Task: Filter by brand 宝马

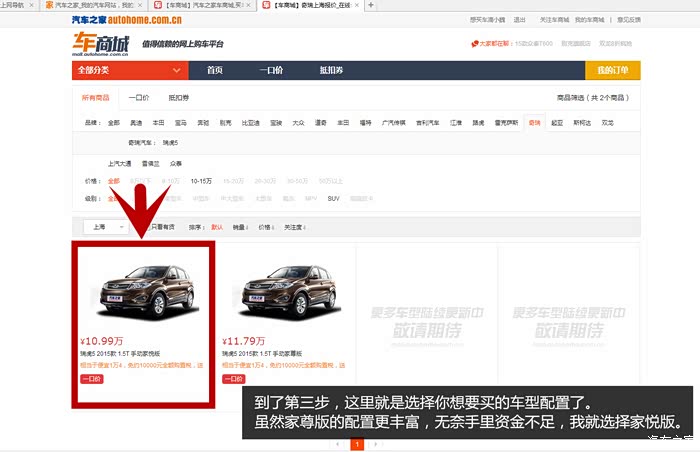Action: point(181,123)
